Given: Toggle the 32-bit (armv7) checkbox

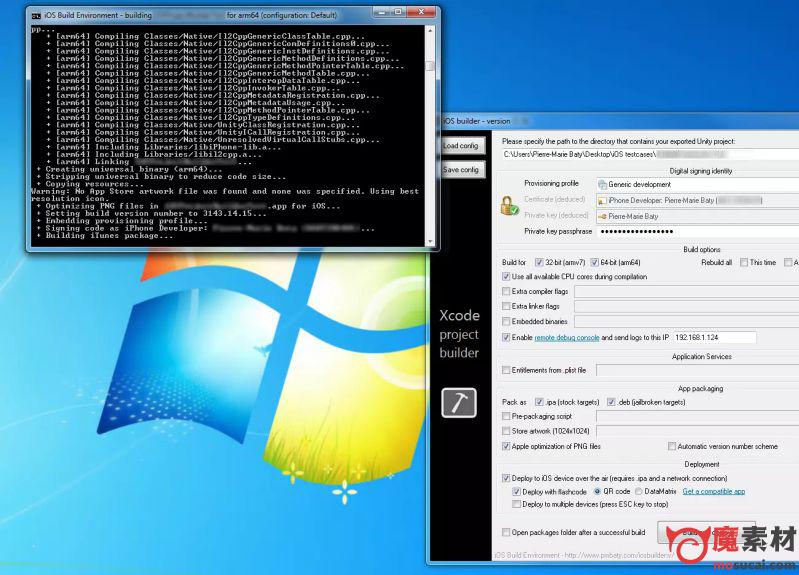Looking at the screenshot, I should click(x=539, y=263).
